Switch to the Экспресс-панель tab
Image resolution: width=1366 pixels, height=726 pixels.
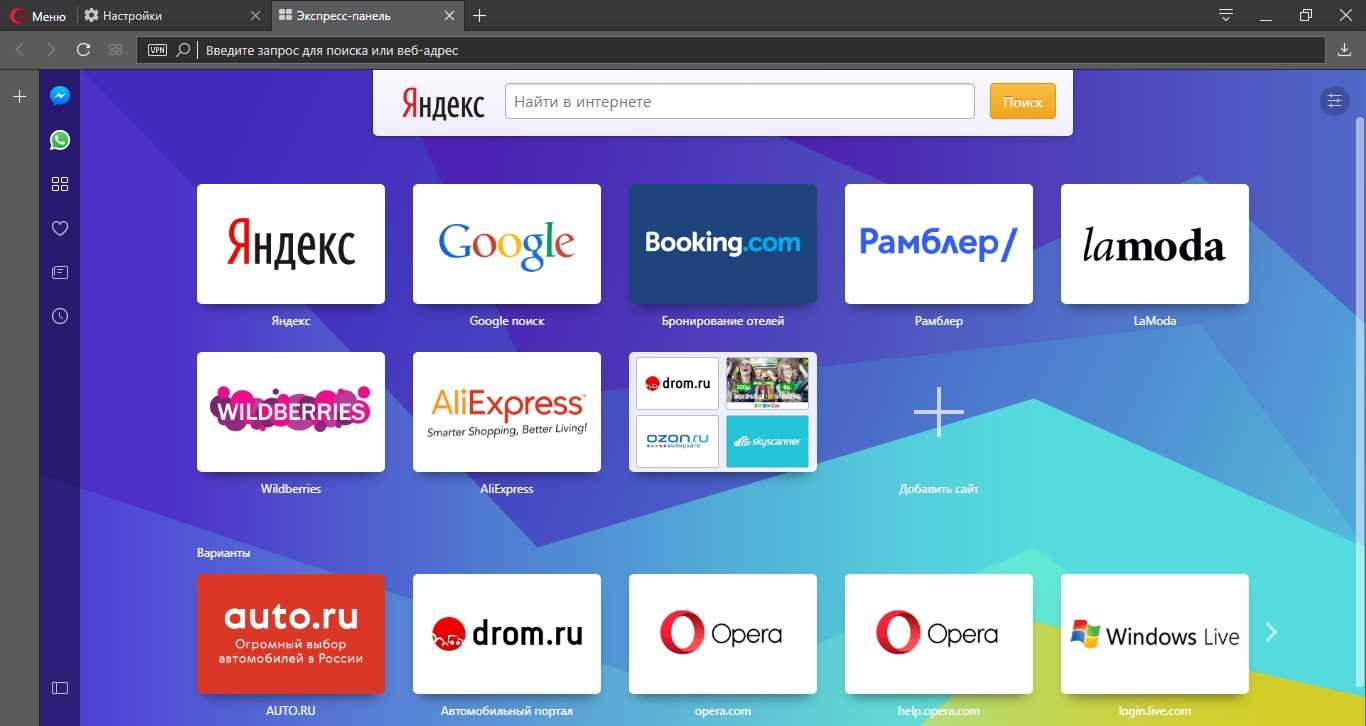tap(366, 16)
